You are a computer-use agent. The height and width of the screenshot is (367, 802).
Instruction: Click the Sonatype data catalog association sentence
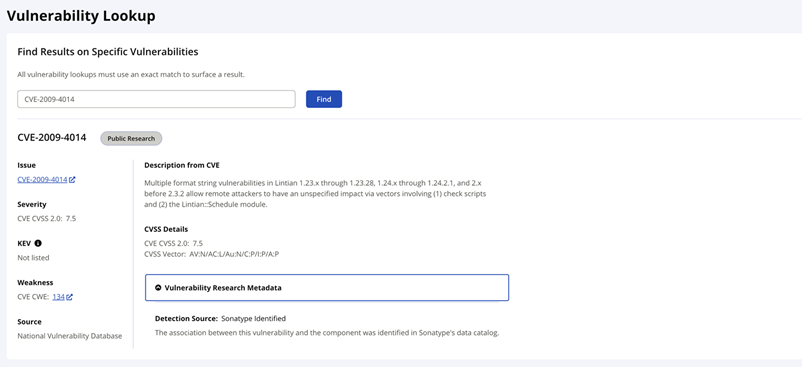[x=327, y=333]
